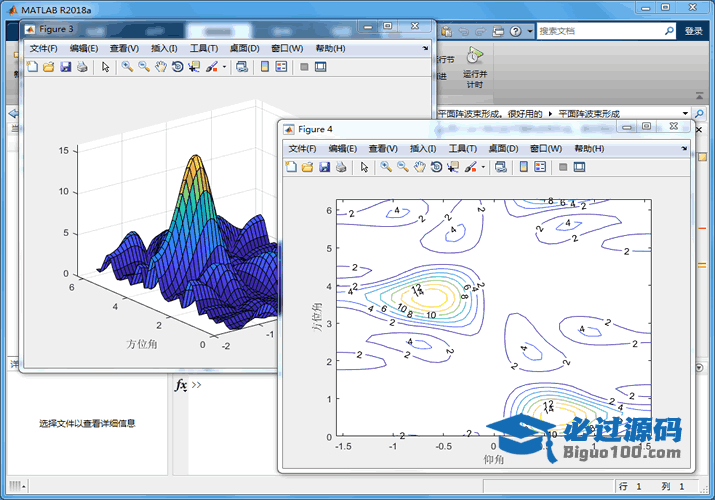Open 查看(V) menu in Figure 3

point(124,48)
